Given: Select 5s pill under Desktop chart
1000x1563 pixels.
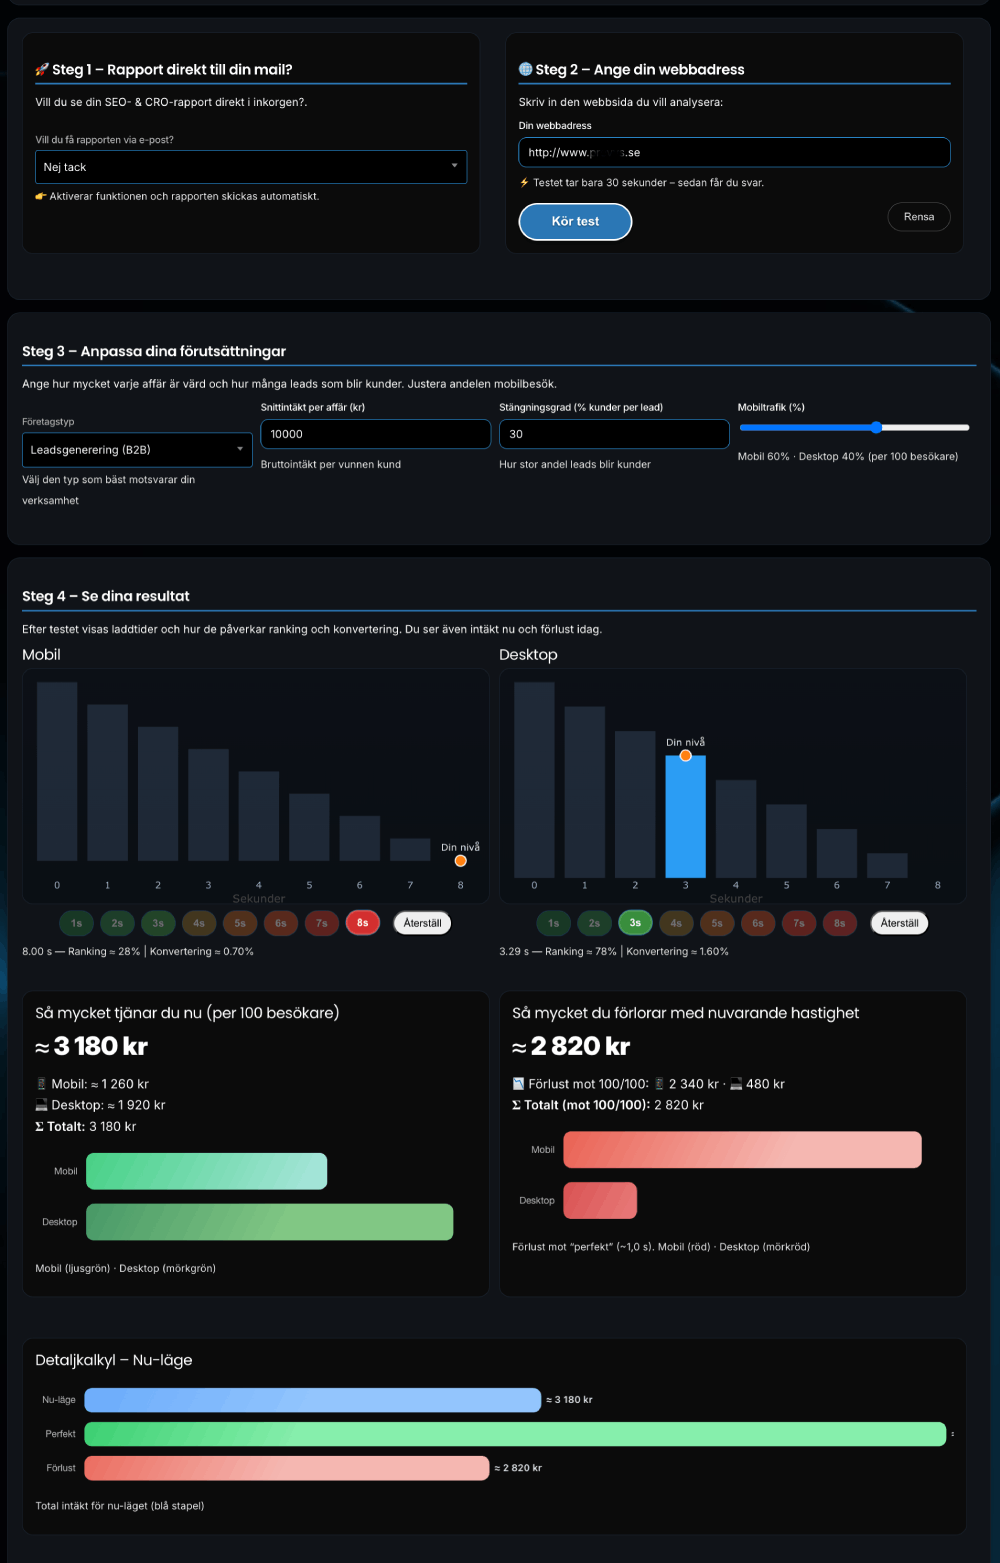Looking at the screenshot, I should tap(717, 923).
